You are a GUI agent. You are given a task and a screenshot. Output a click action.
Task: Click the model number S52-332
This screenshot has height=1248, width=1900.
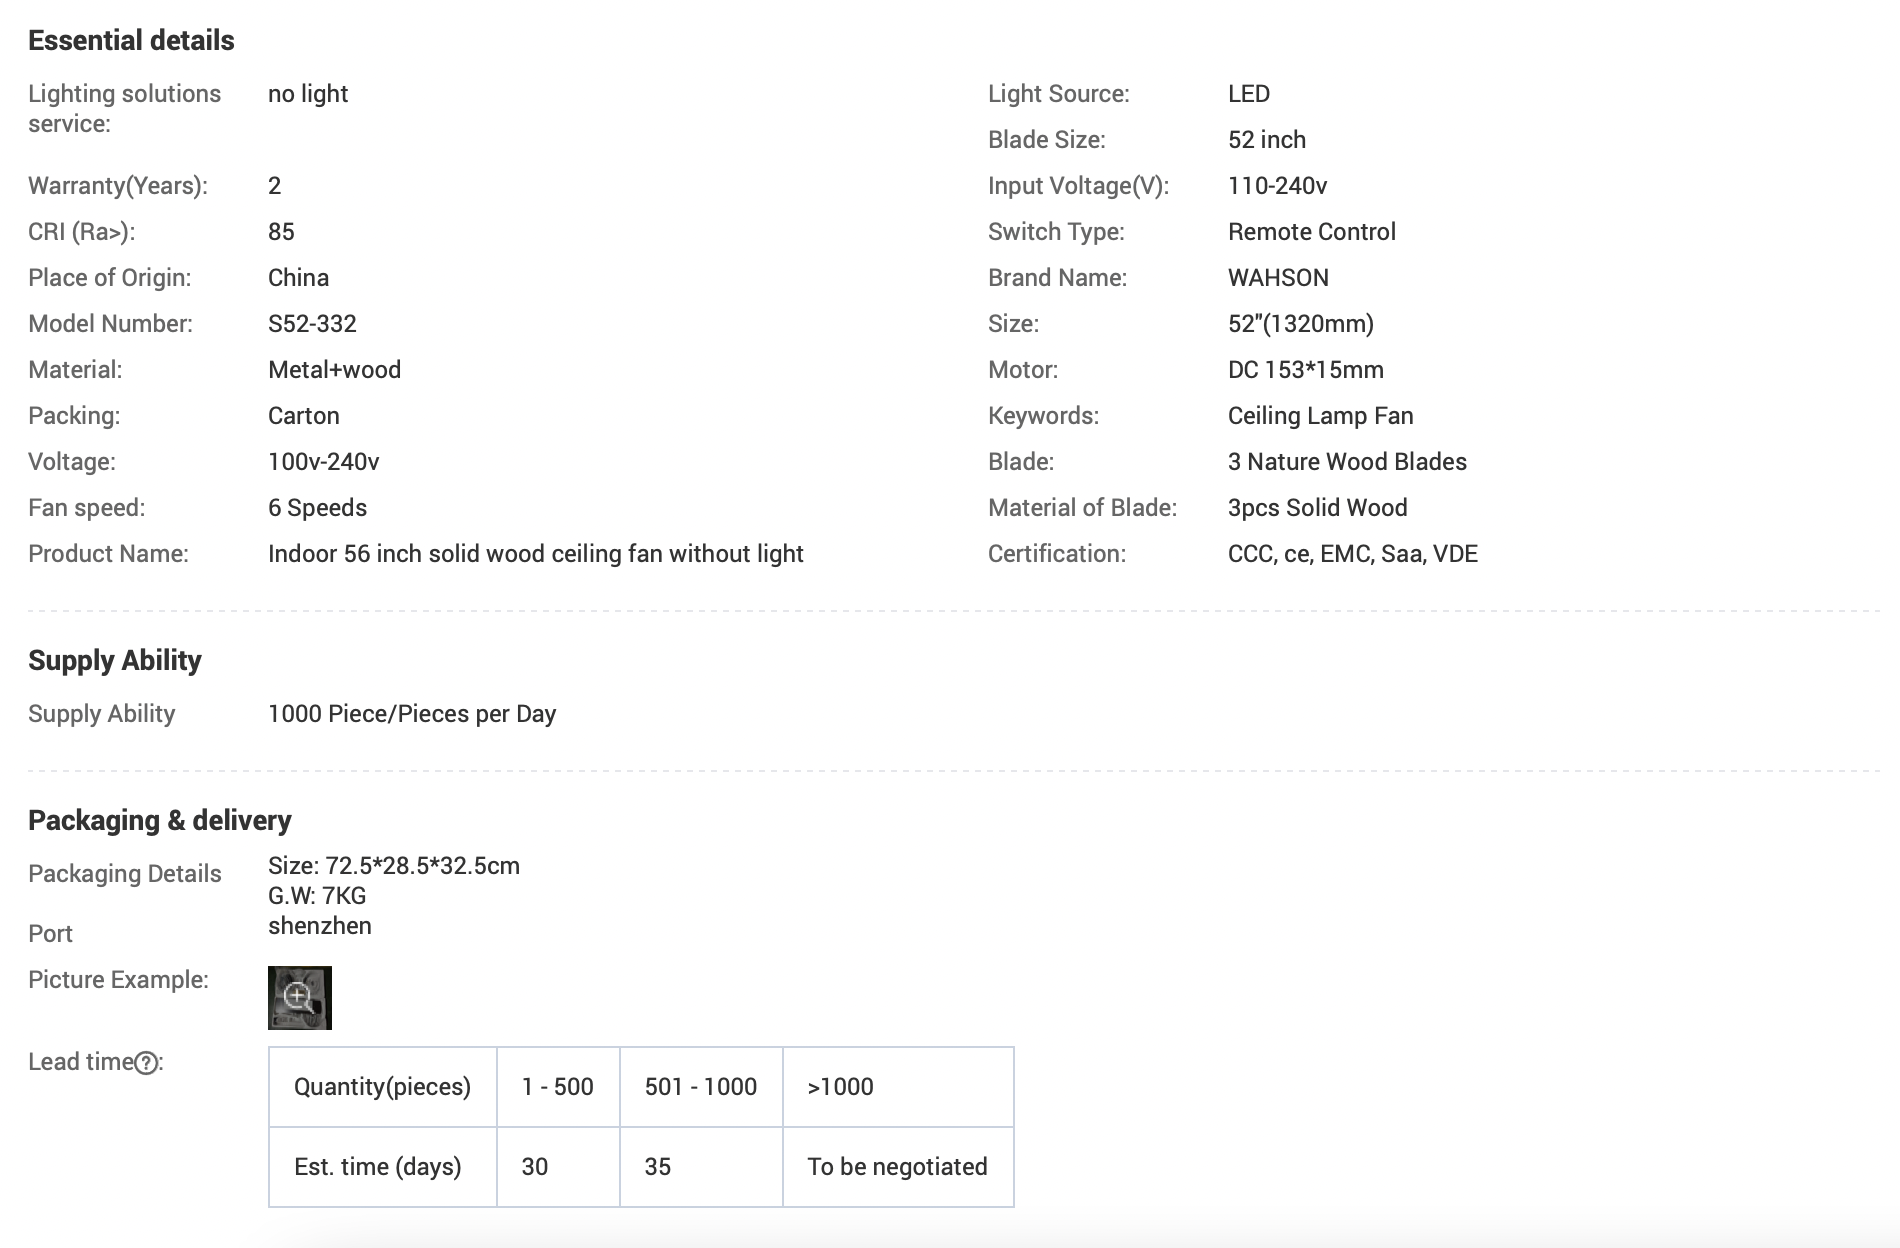click(x=312, y=324)
